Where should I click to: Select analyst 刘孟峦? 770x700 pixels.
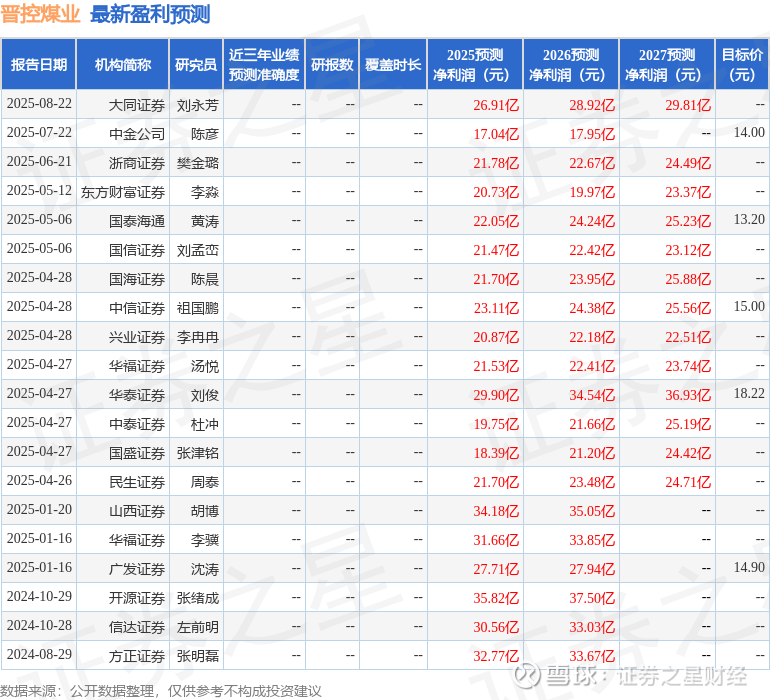coord(197,250)
